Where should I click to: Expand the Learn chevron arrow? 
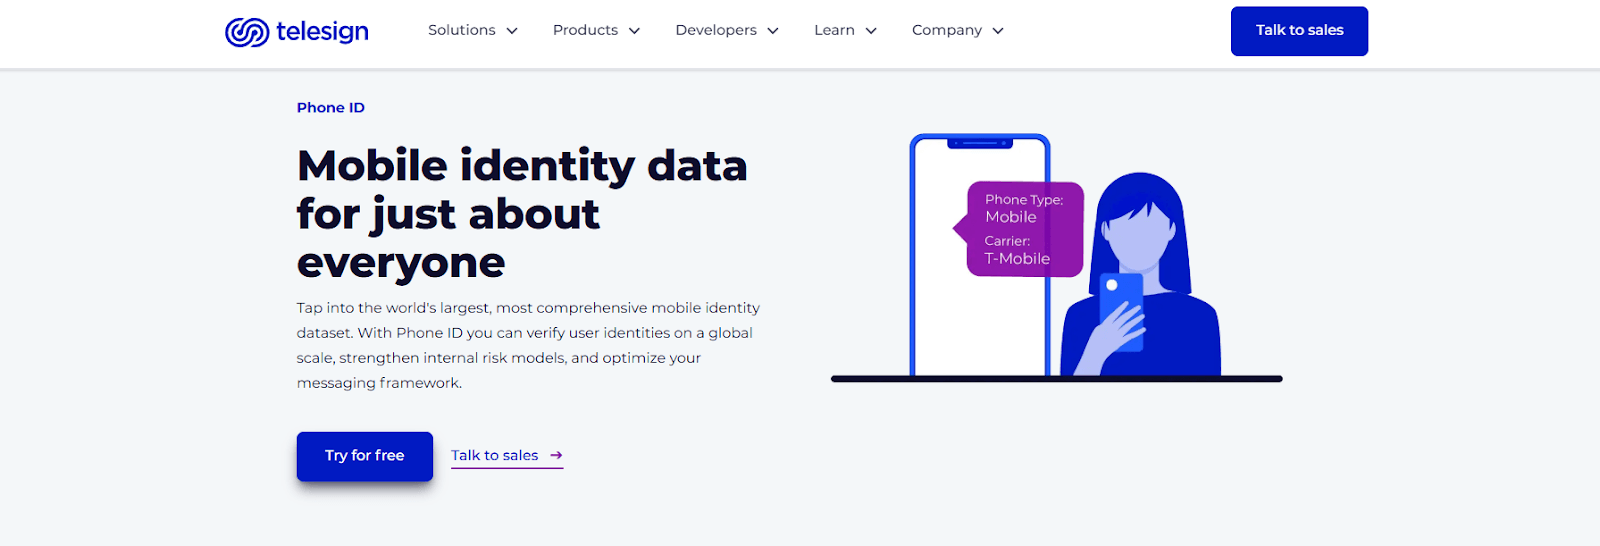(x=871, y=31)
